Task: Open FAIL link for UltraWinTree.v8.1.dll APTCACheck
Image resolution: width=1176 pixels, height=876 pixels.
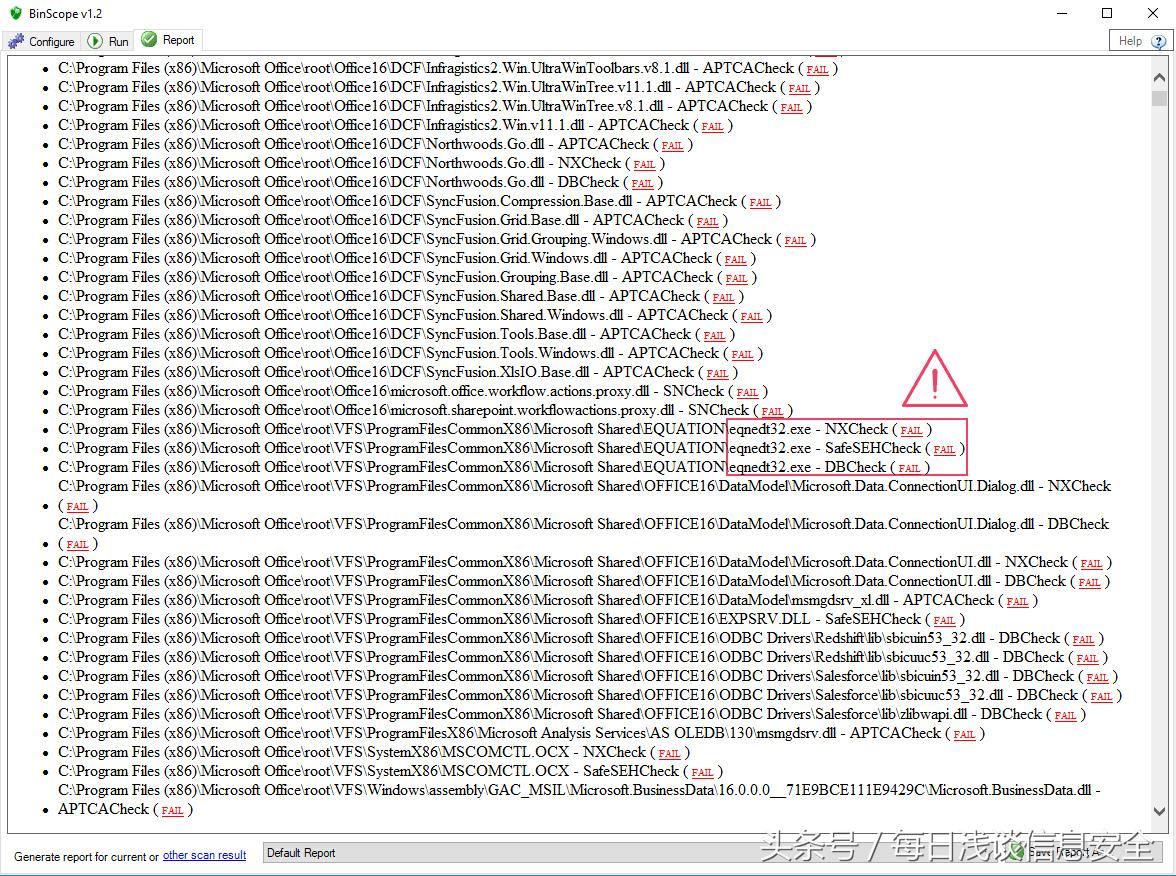Action: (x=791, y=108)
